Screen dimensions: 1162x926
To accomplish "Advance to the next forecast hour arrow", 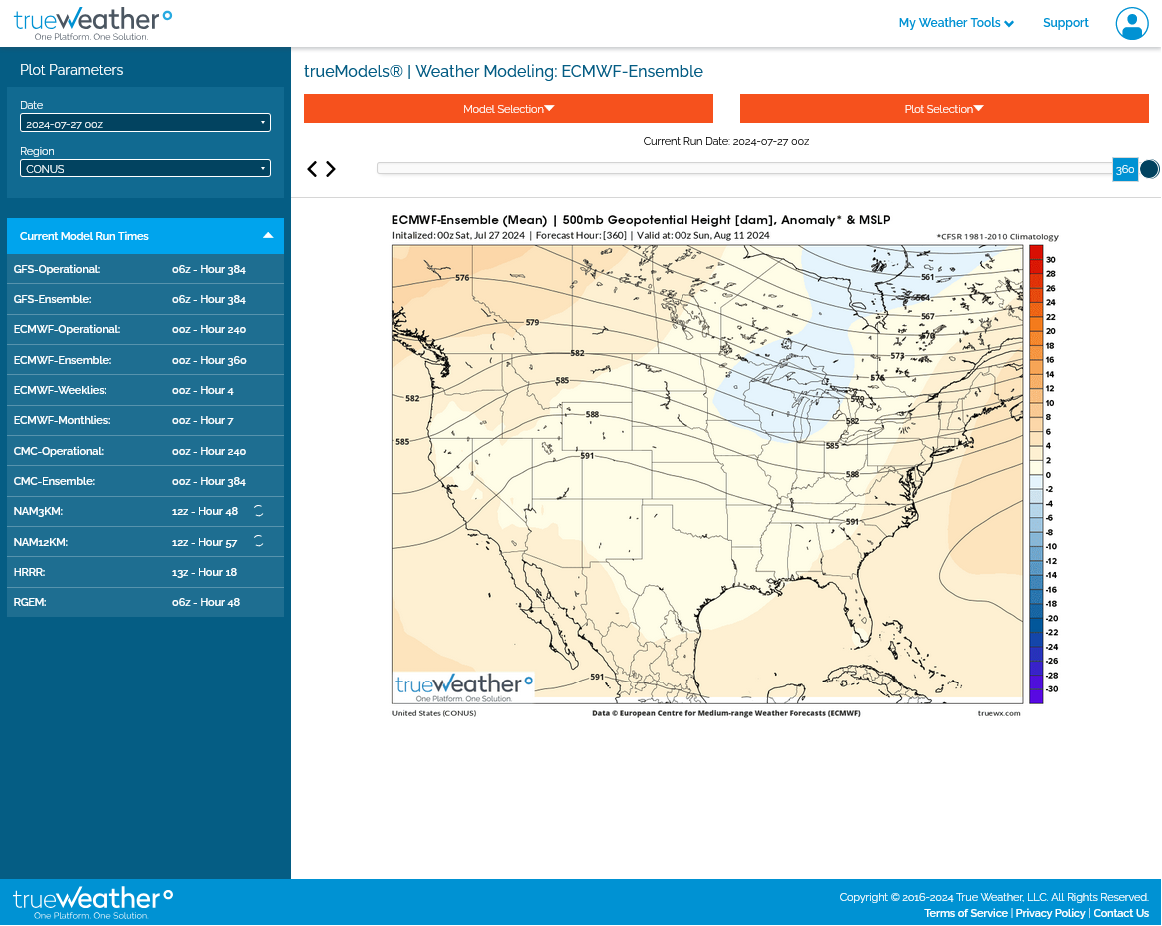I will coord(331,169).
